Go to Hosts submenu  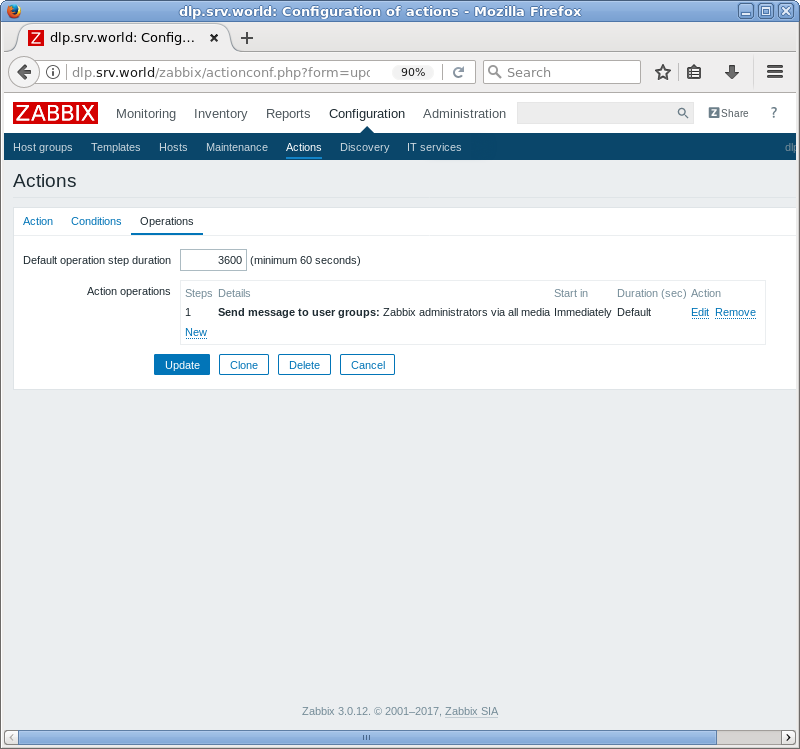click(173, 147)
